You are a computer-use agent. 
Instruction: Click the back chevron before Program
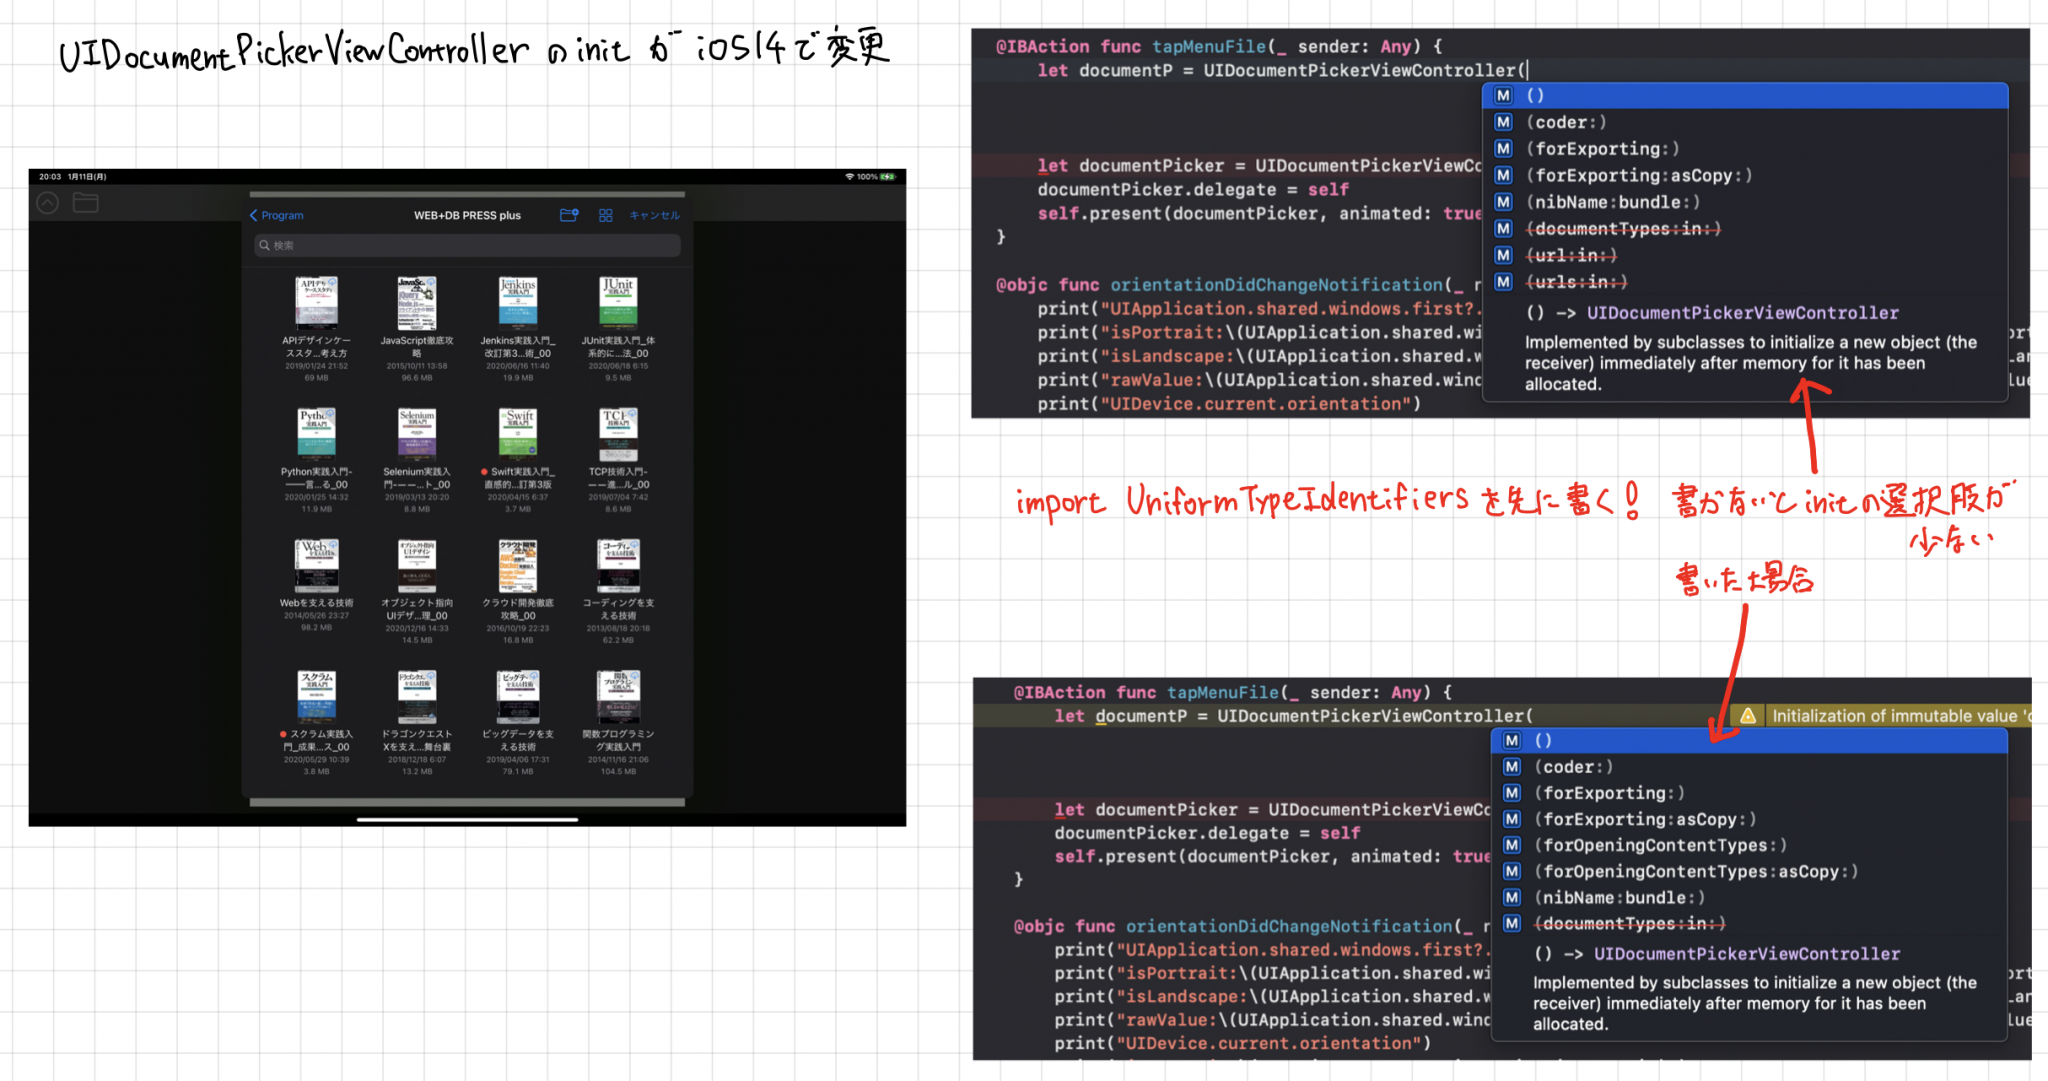click(255, 214)
